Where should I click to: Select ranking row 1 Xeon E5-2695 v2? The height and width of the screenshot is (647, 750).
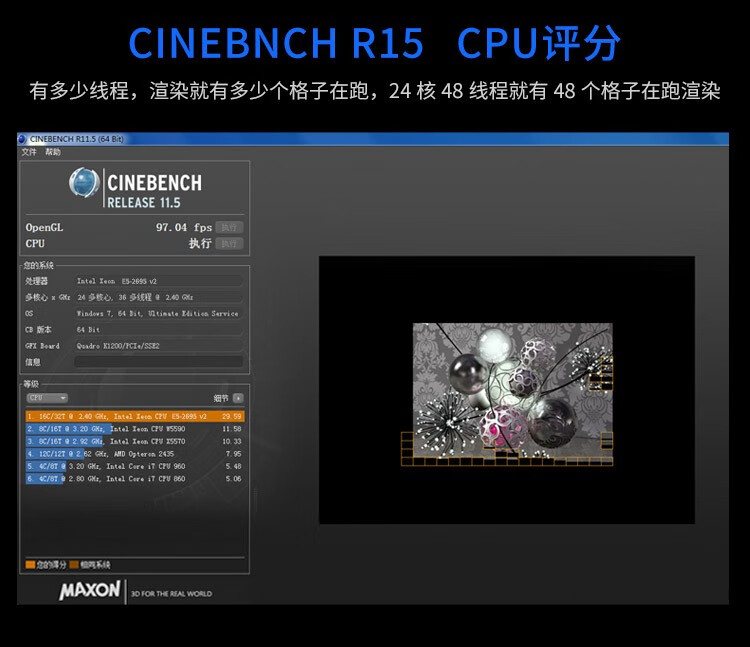pyautogui.click(x=135, y=416)
